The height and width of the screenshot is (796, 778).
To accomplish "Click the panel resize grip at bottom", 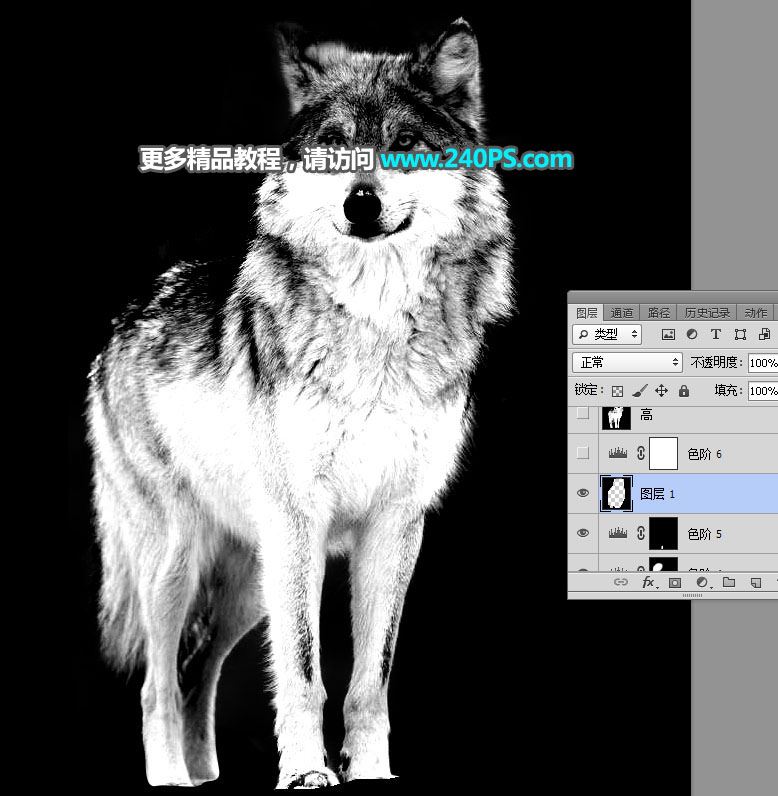I will (692, 595).
